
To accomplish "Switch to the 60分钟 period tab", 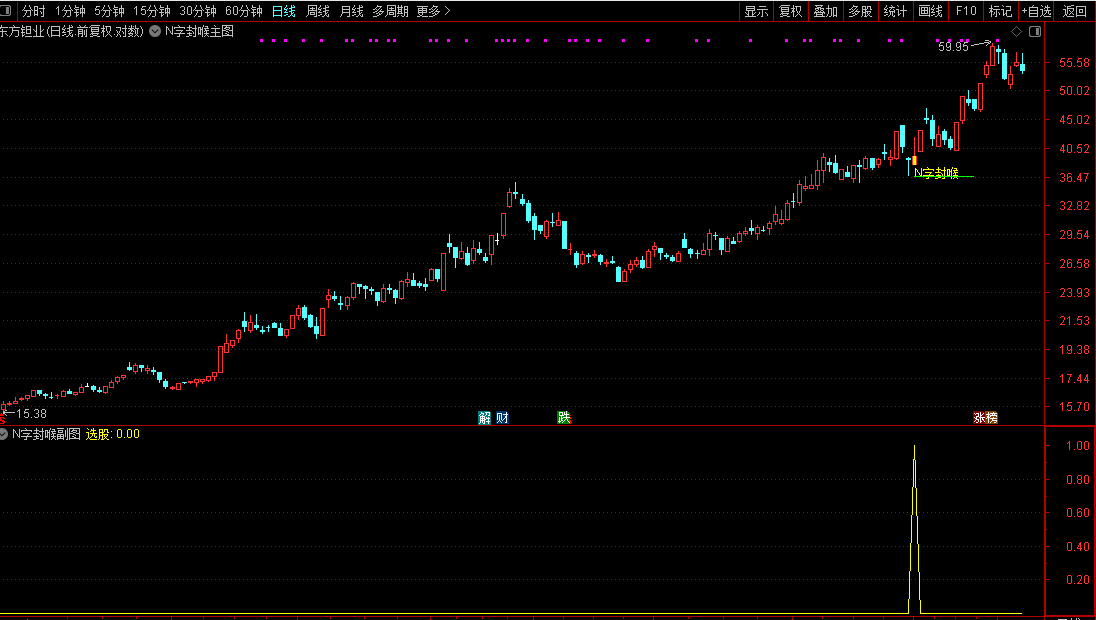I will click(243, 11).
